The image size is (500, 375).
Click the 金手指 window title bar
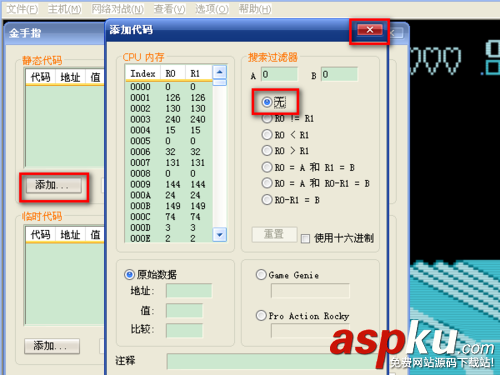55,33
